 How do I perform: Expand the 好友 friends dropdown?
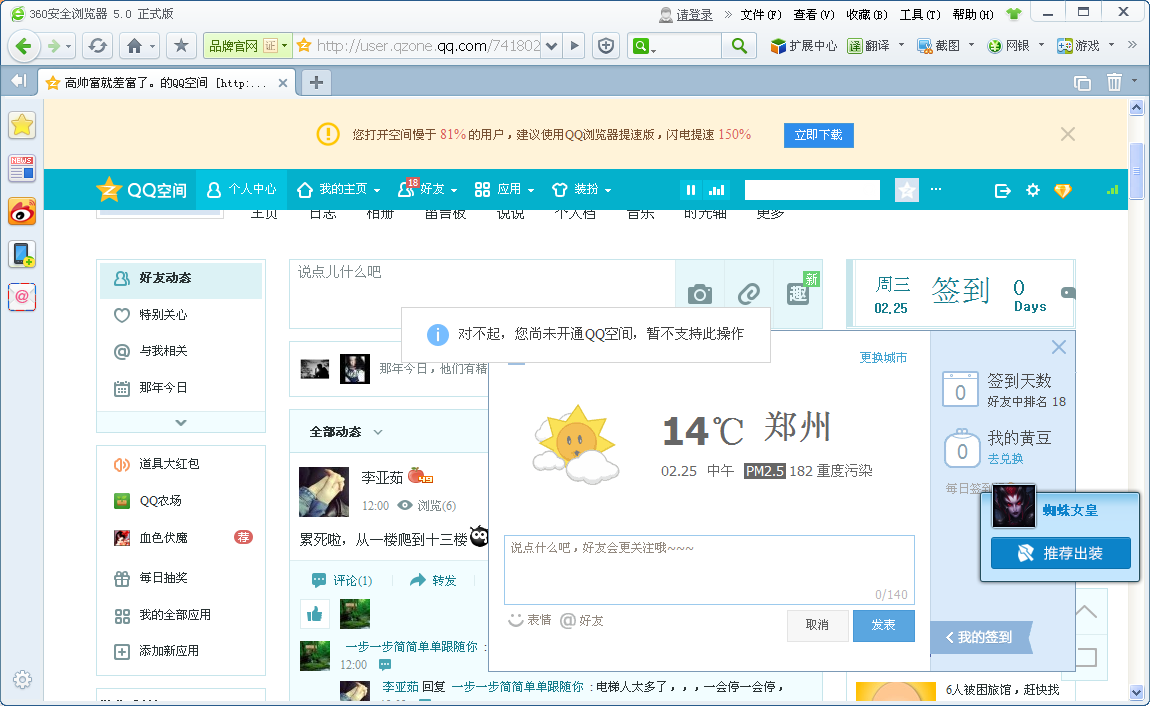tap(427, 189)
